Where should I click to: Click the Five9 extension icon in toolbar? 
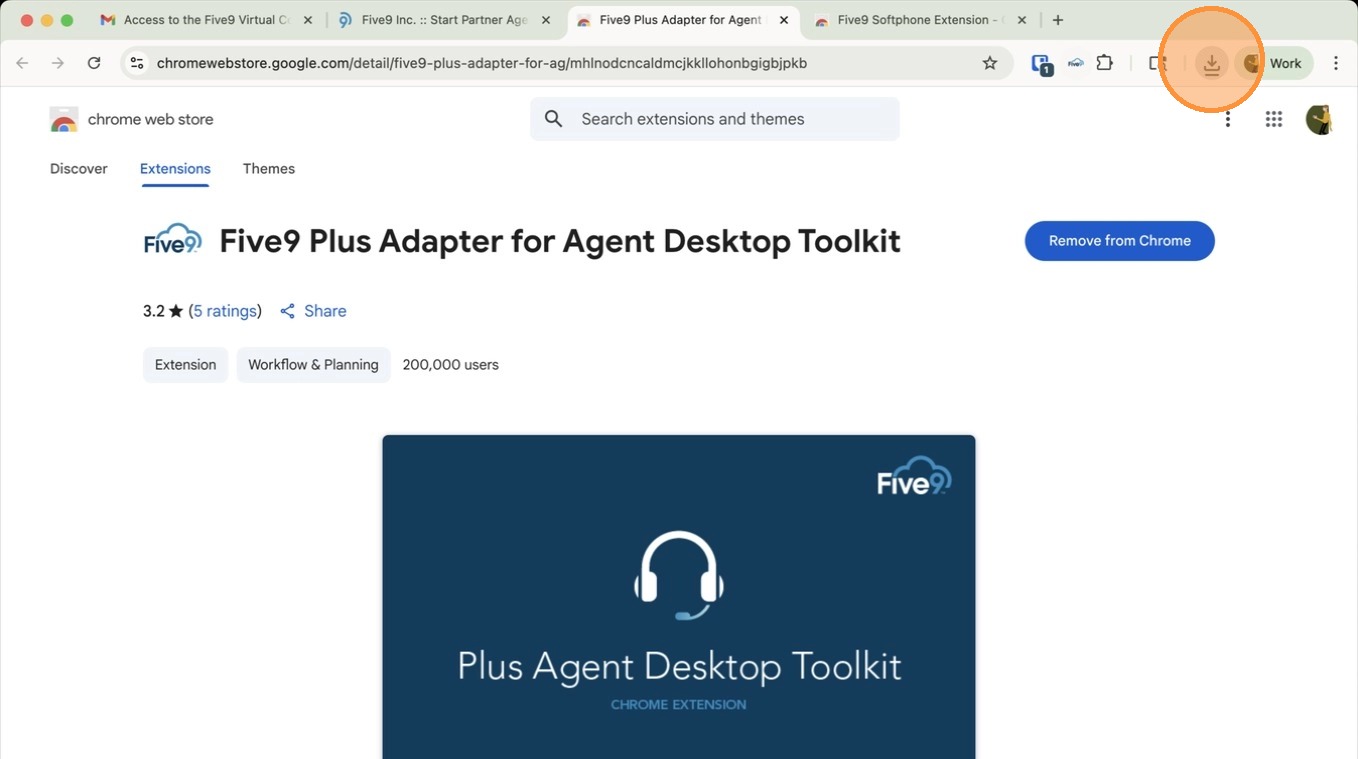(x=1075, y=63)
